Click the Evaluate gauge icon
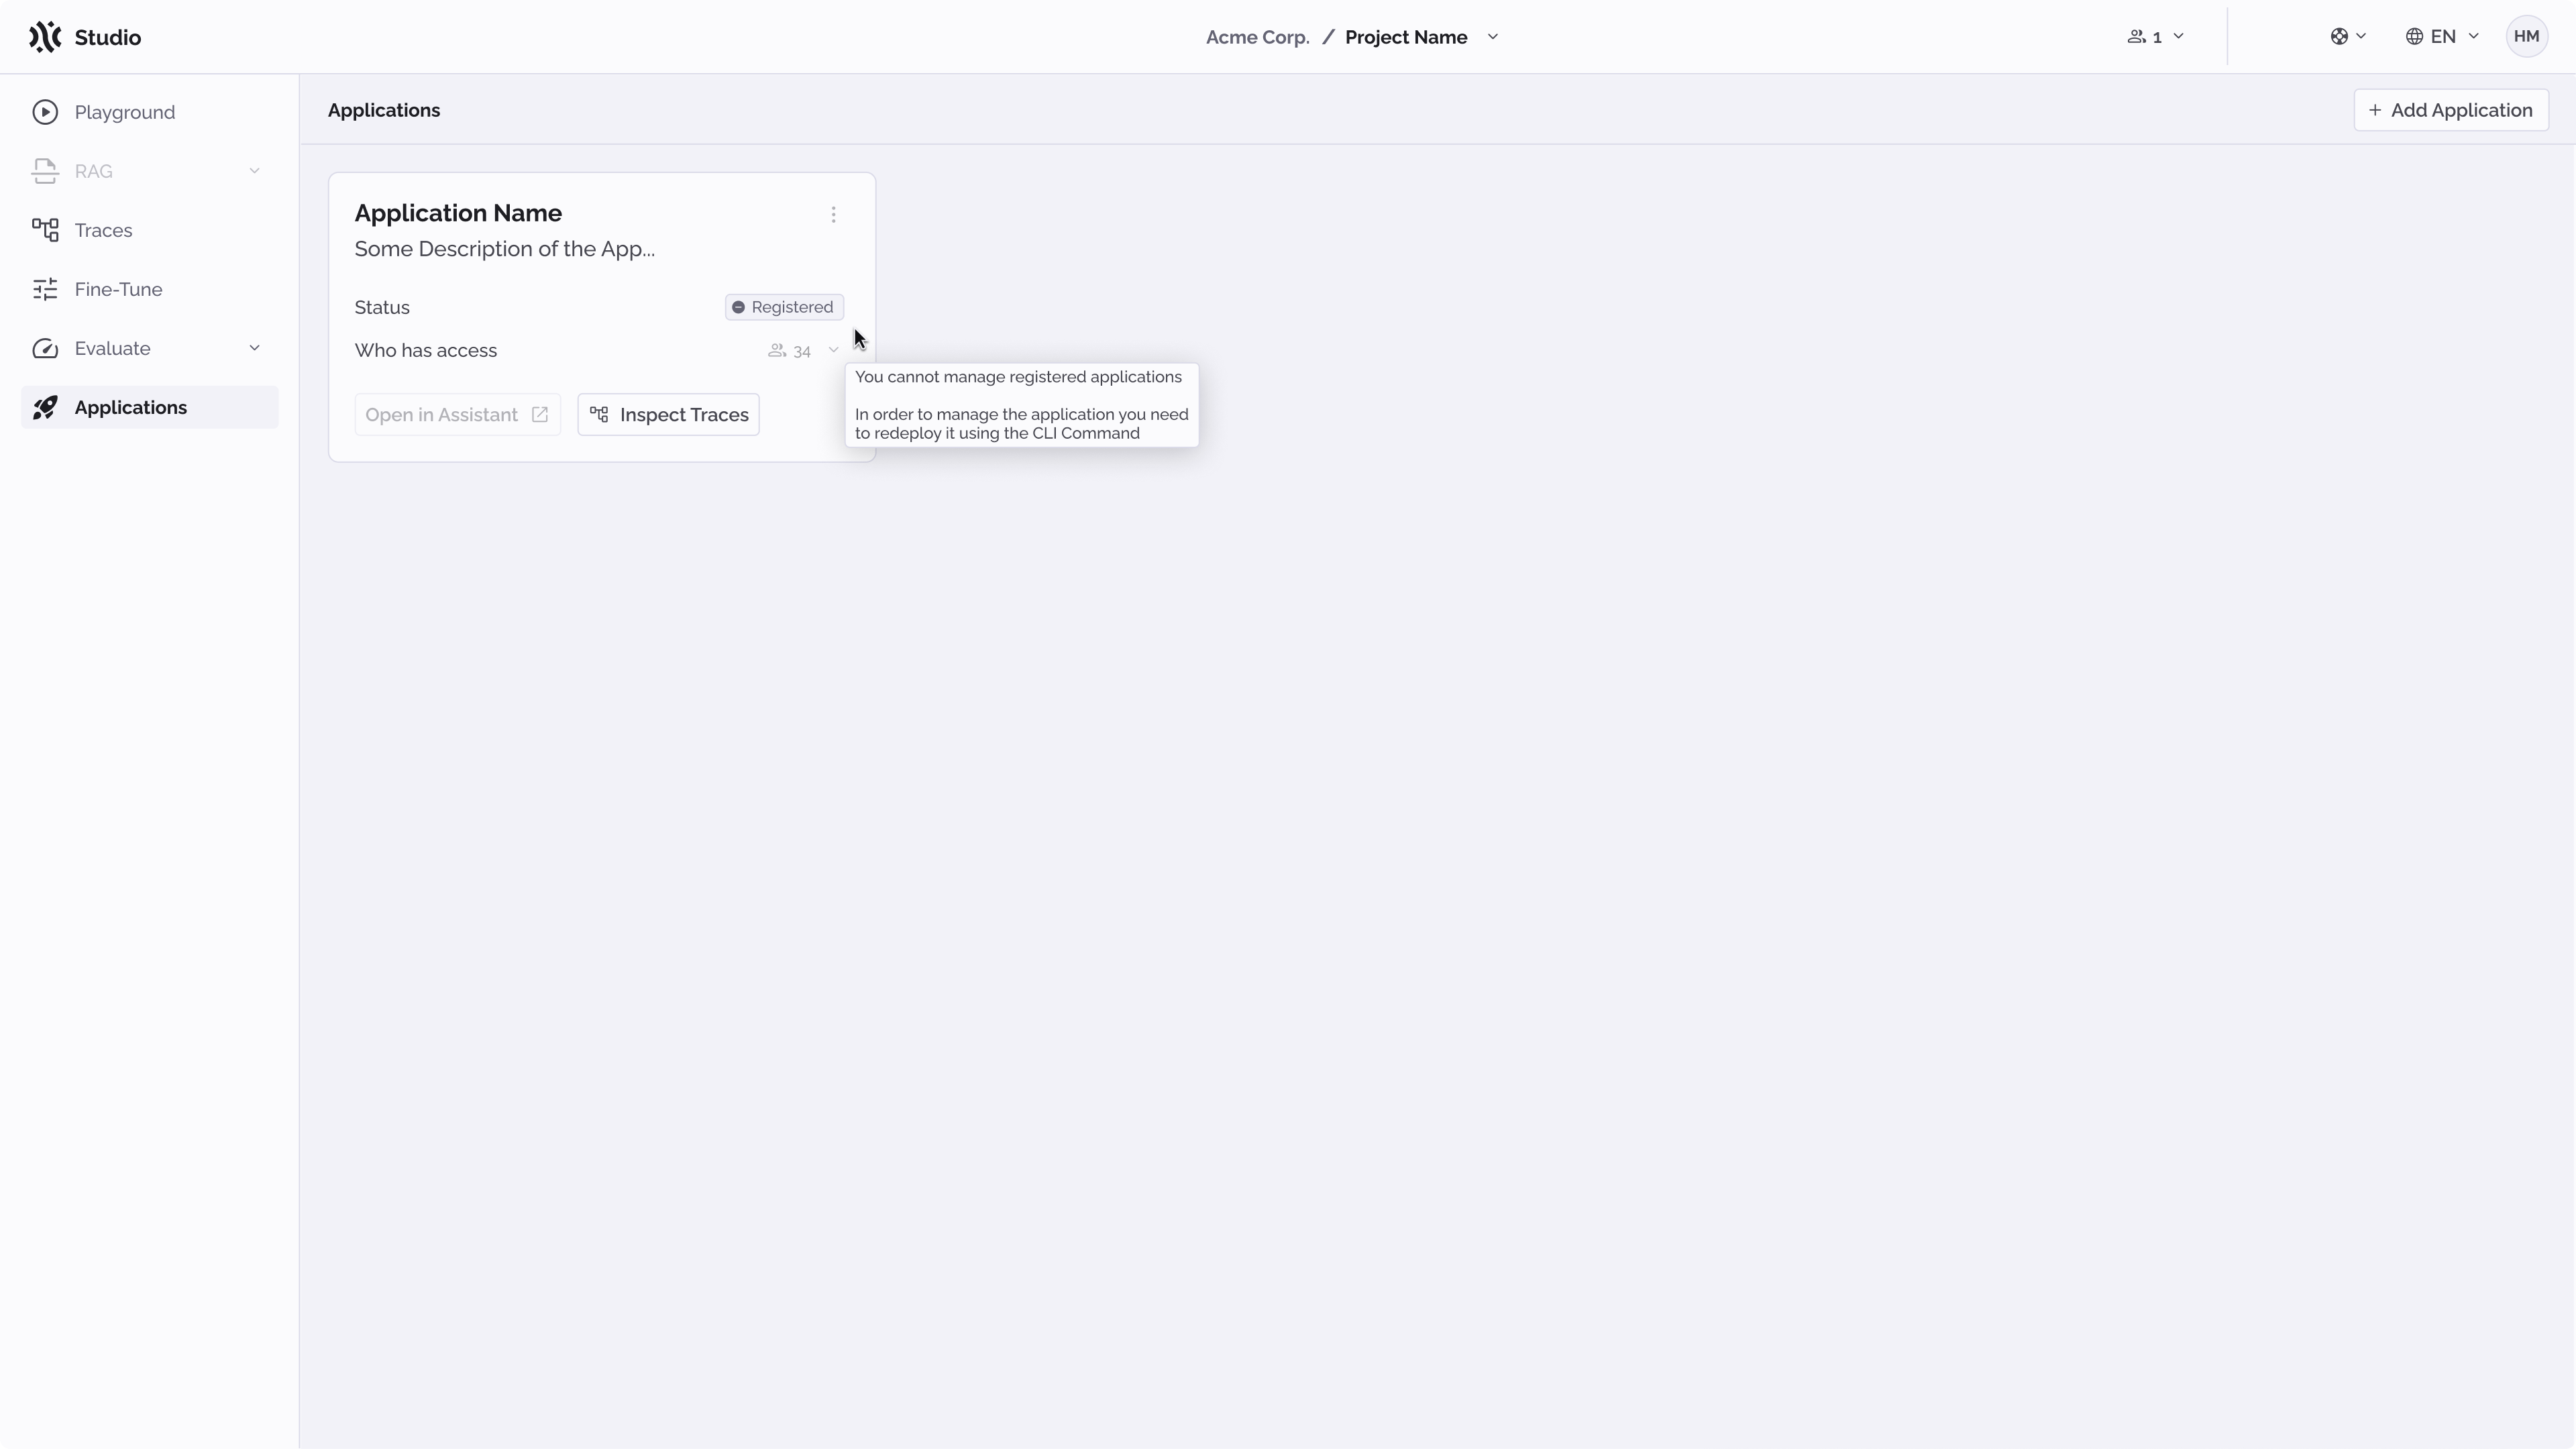Viewport: 2576px width, 1449px height. click(x=46, y=348)
